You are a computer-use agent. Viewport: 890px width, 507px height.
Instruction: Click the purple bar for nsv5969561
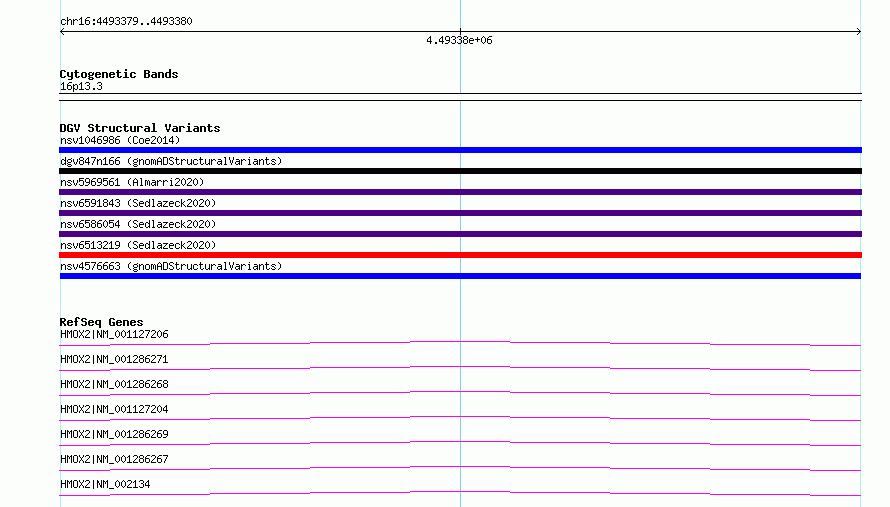(x=460, y=192)
